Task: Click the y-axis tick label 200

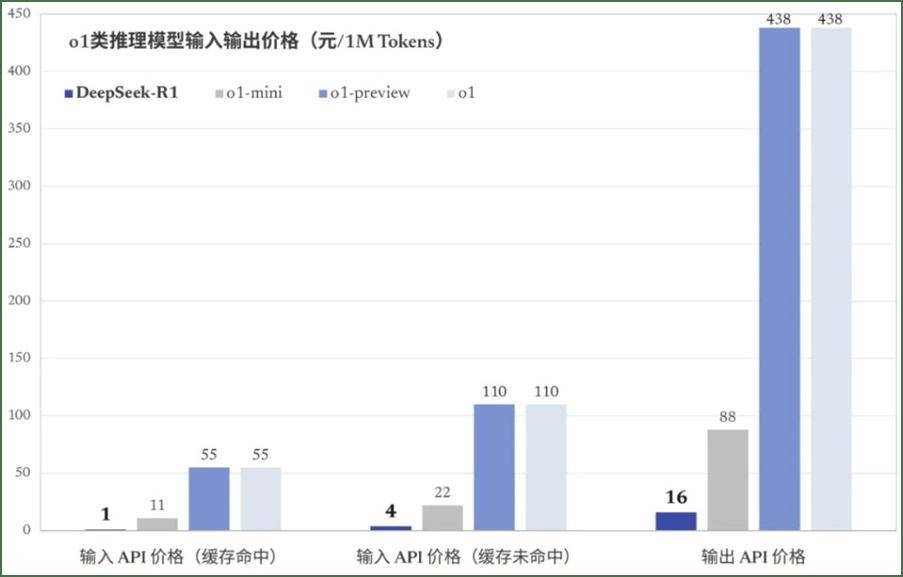Action: coord(19,301)
